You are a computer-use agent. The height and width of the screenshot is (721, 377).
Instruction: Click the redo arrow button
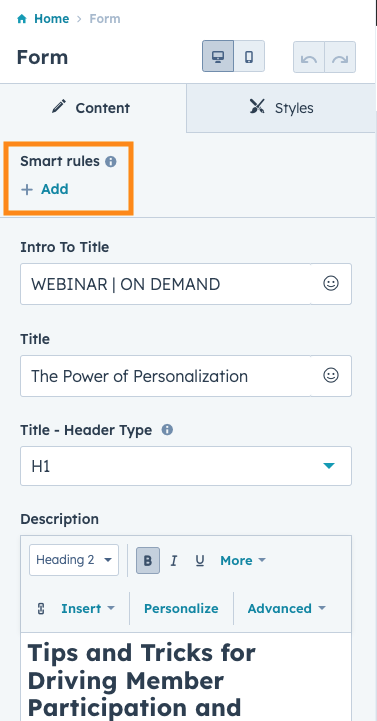[340, 57]
